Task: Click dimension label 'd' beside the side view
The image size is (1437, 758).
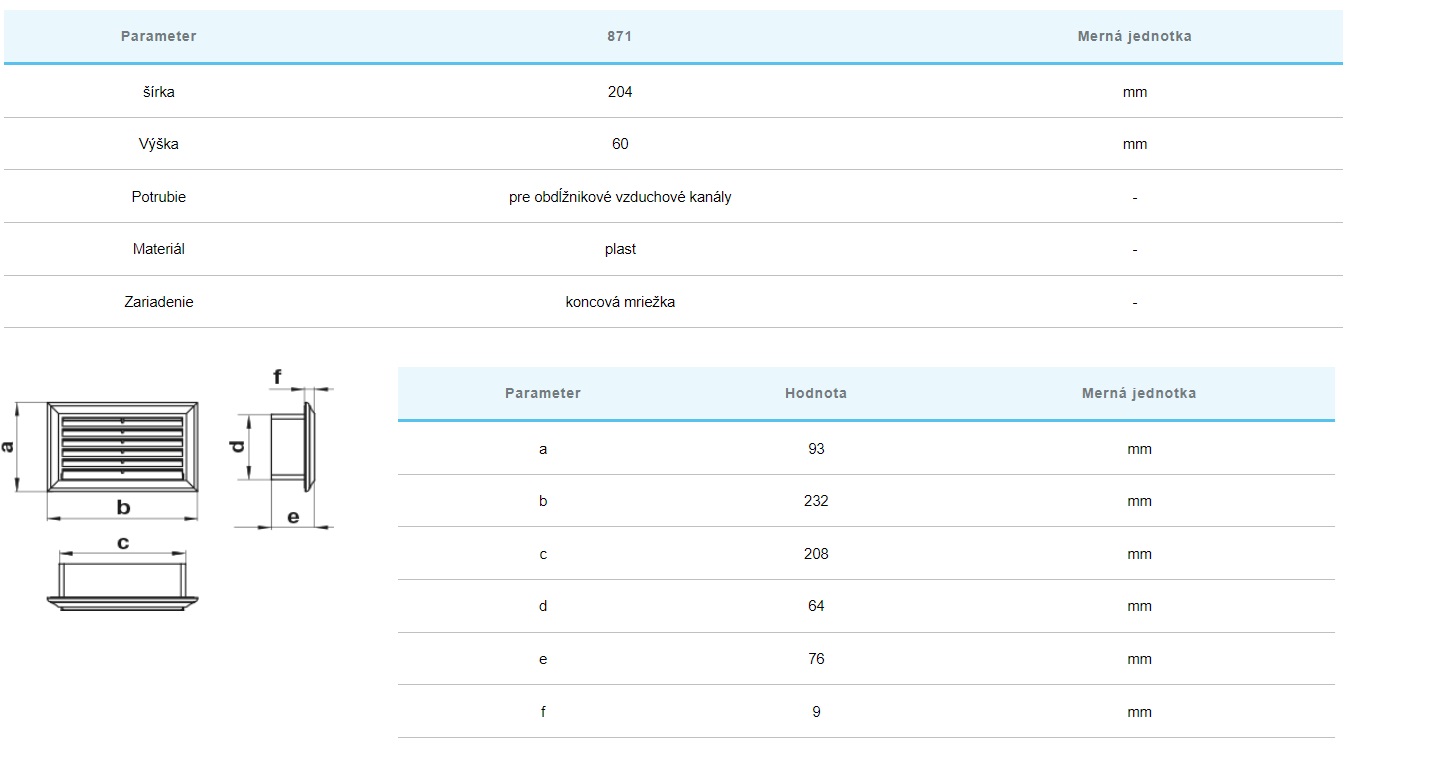Action: 238,446
